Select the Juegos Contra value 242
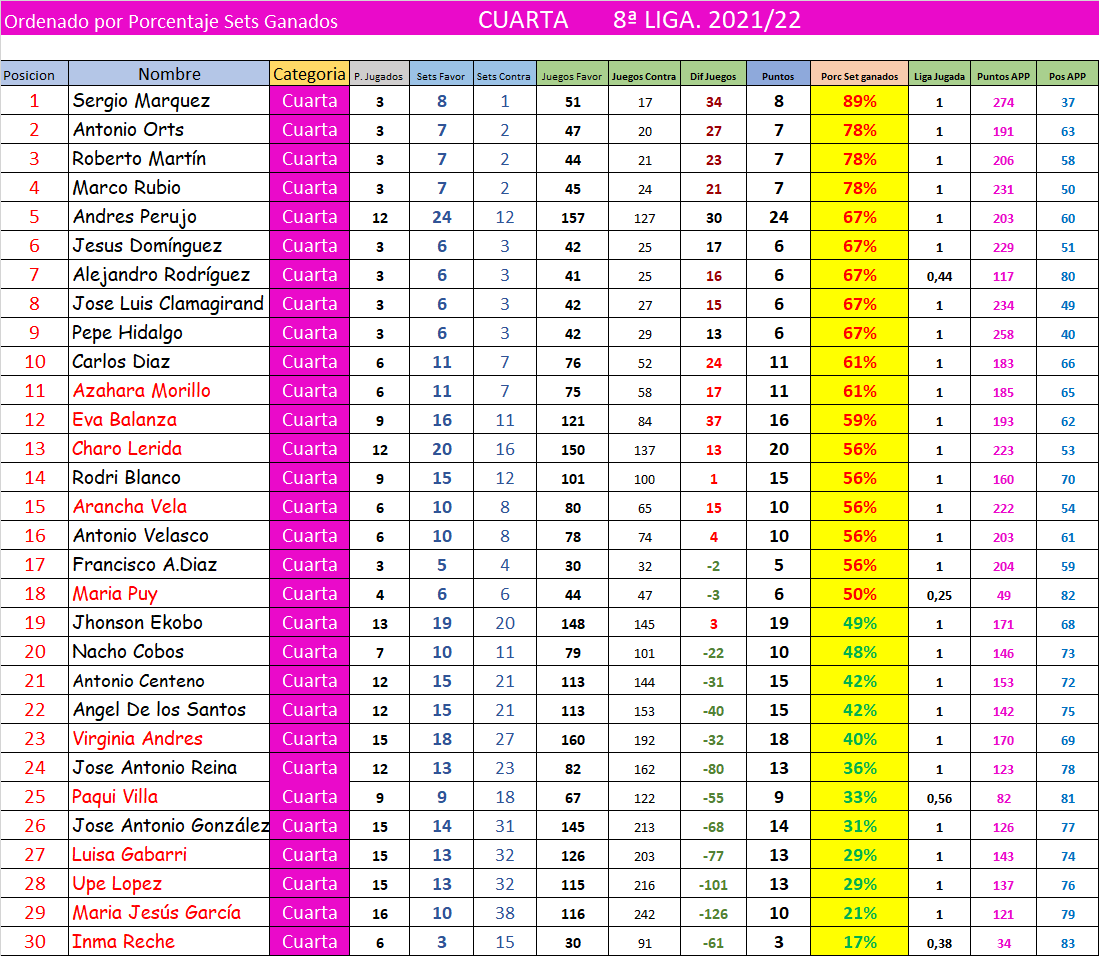The width and height of the screenshot is (1099, 956). 644,914
